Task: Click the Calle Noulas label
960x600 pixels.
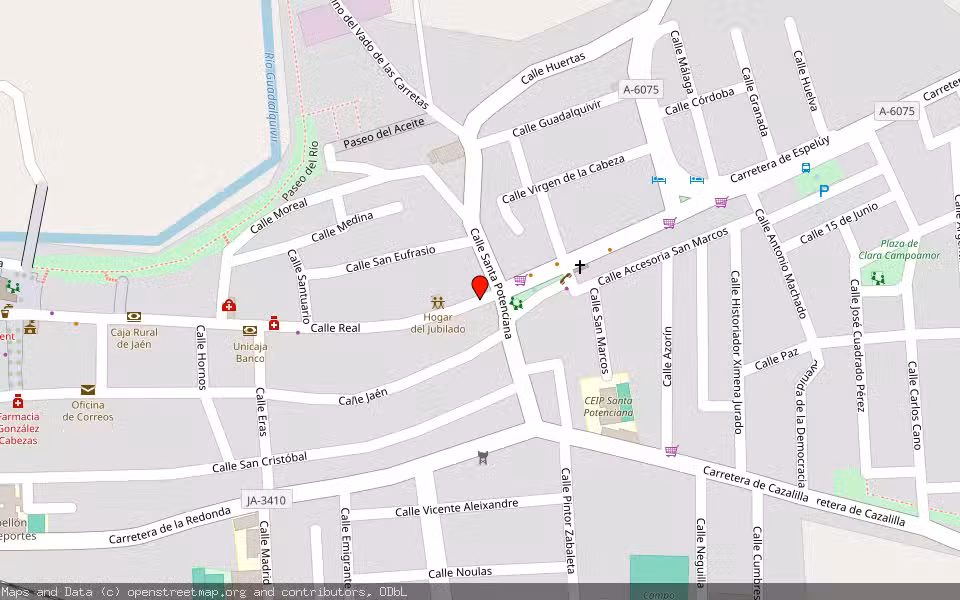Action: click(460, 572)
